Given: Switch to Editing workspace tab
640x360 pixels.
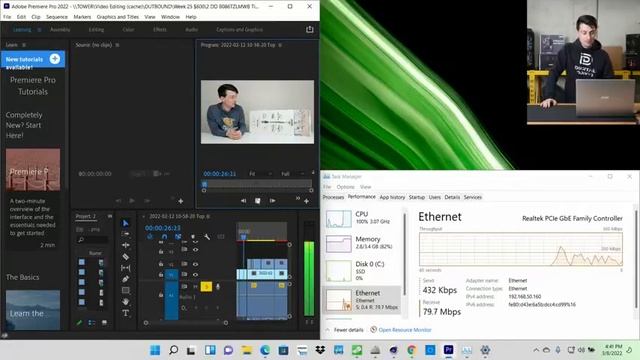Looking at the screenshot, I should 96,29.
